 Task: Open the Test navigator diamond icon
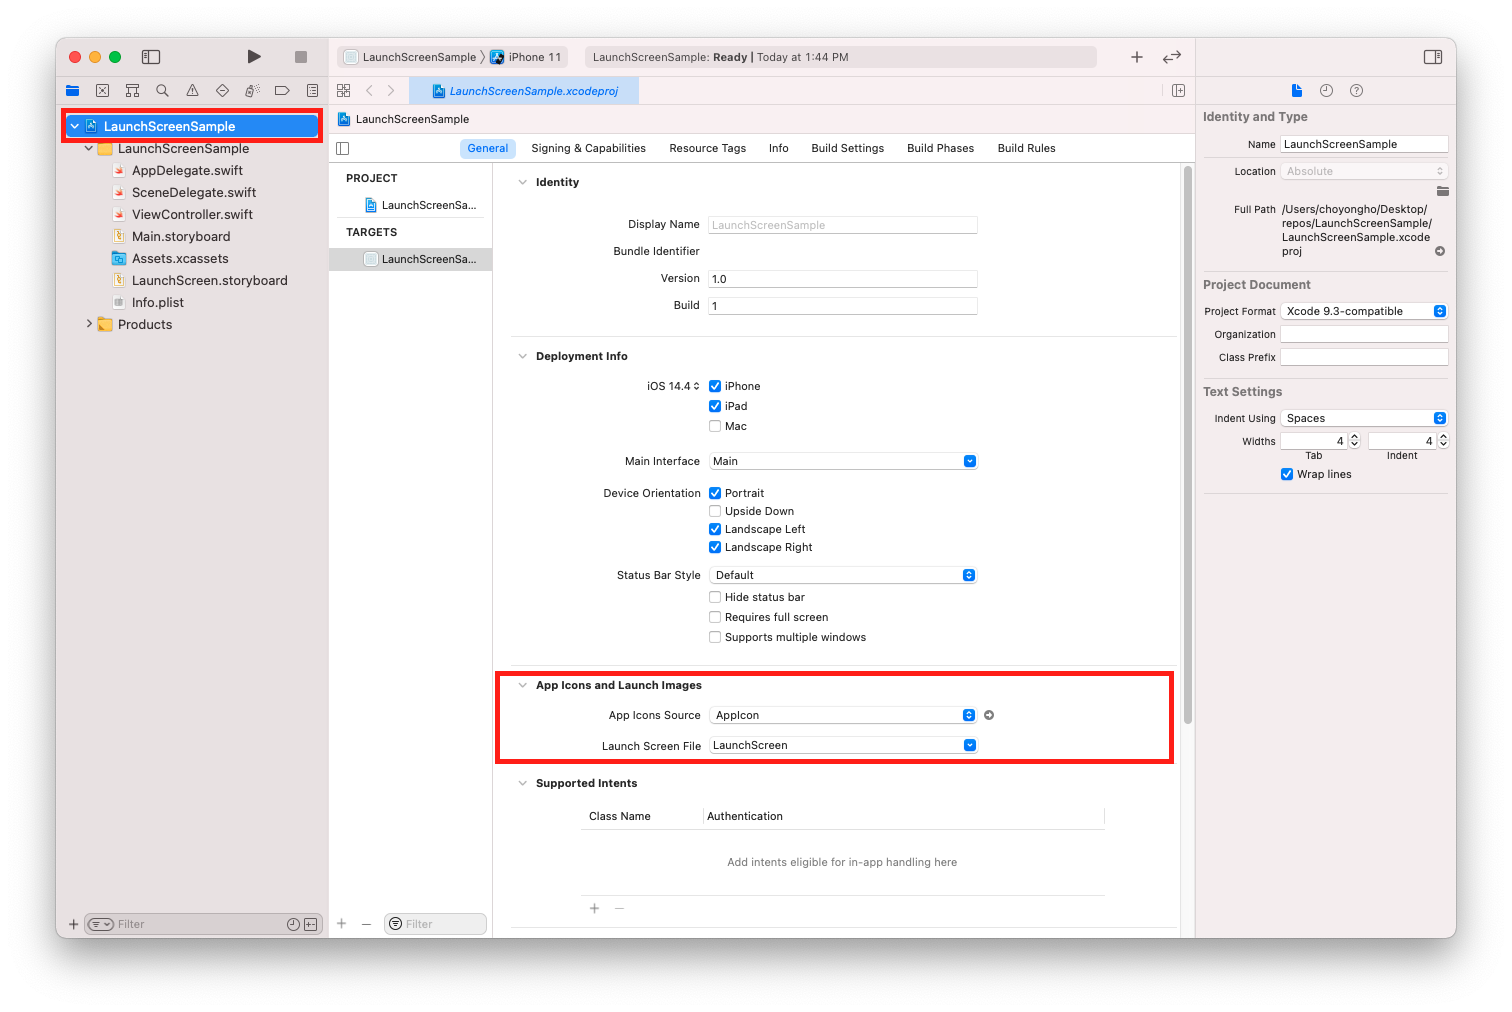coord(222,90)
